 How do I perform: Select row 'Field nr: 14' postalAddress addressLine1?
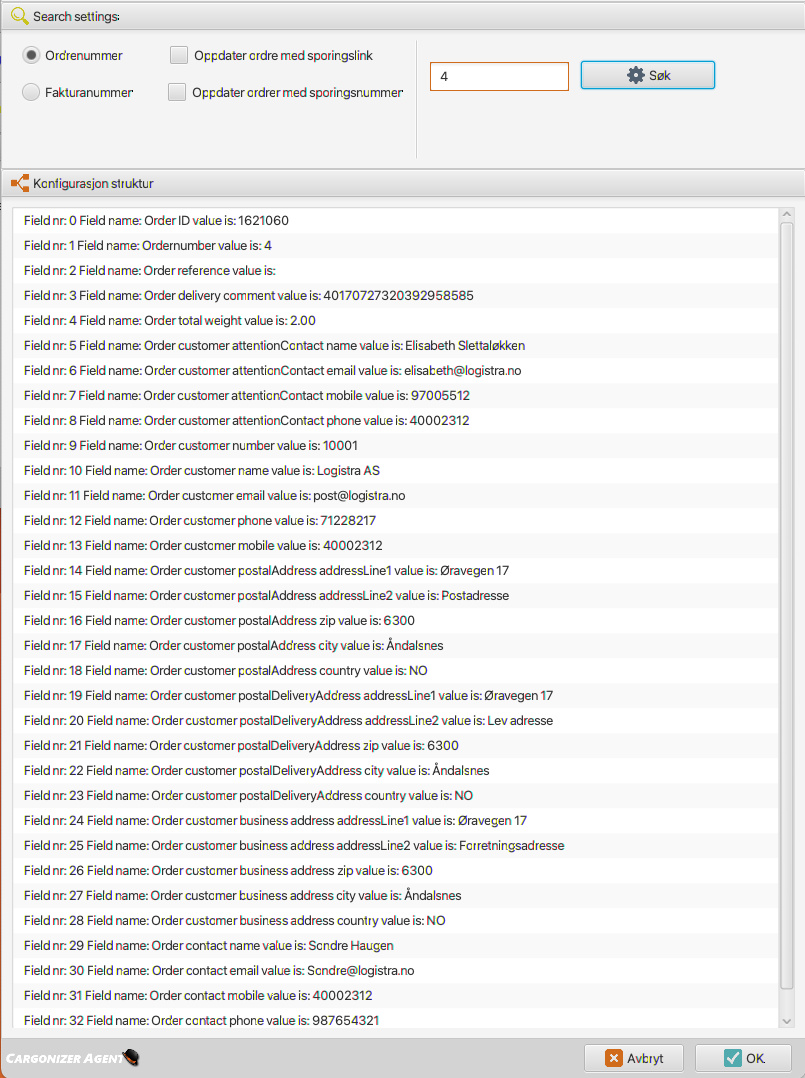(x=395, y=571)
